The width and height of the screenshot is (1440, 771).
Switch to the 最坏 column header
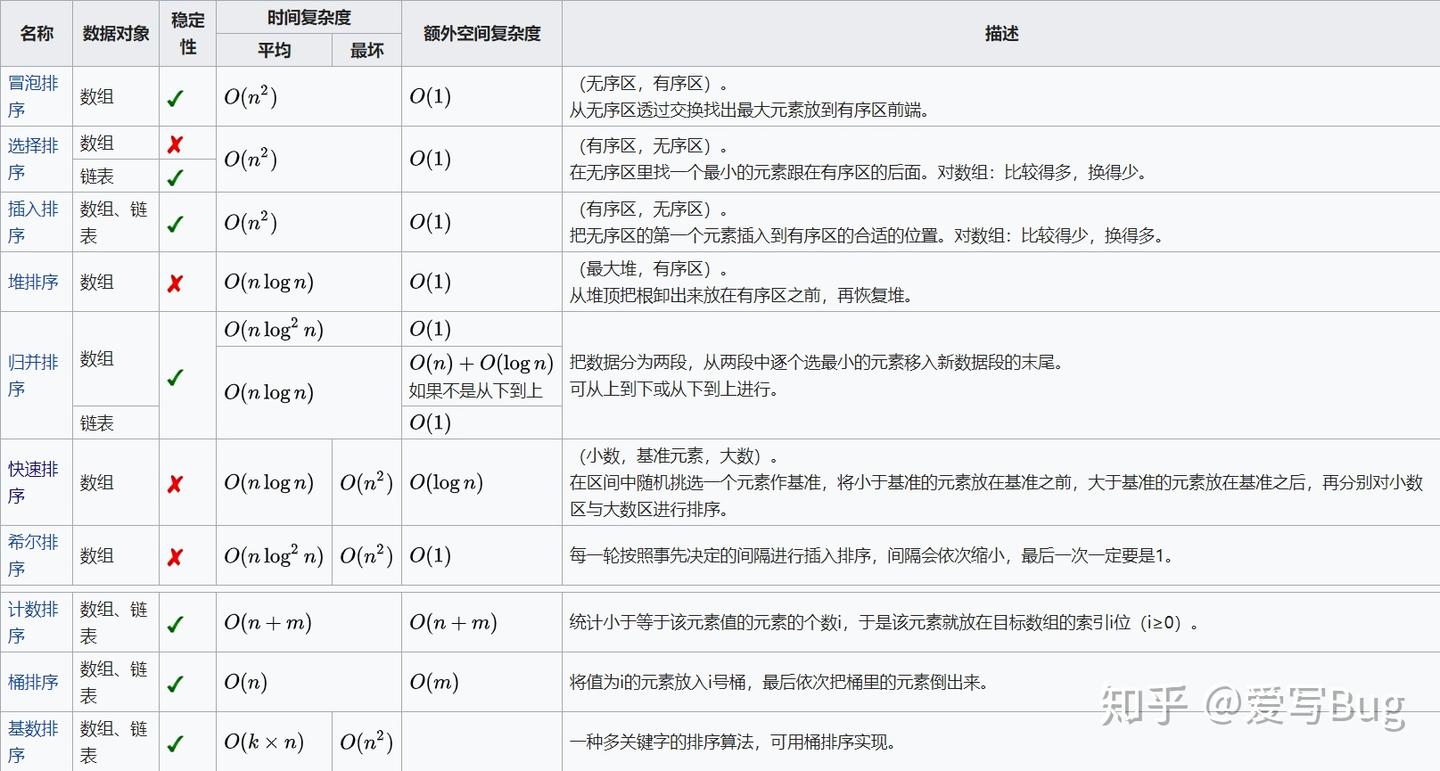366,50
